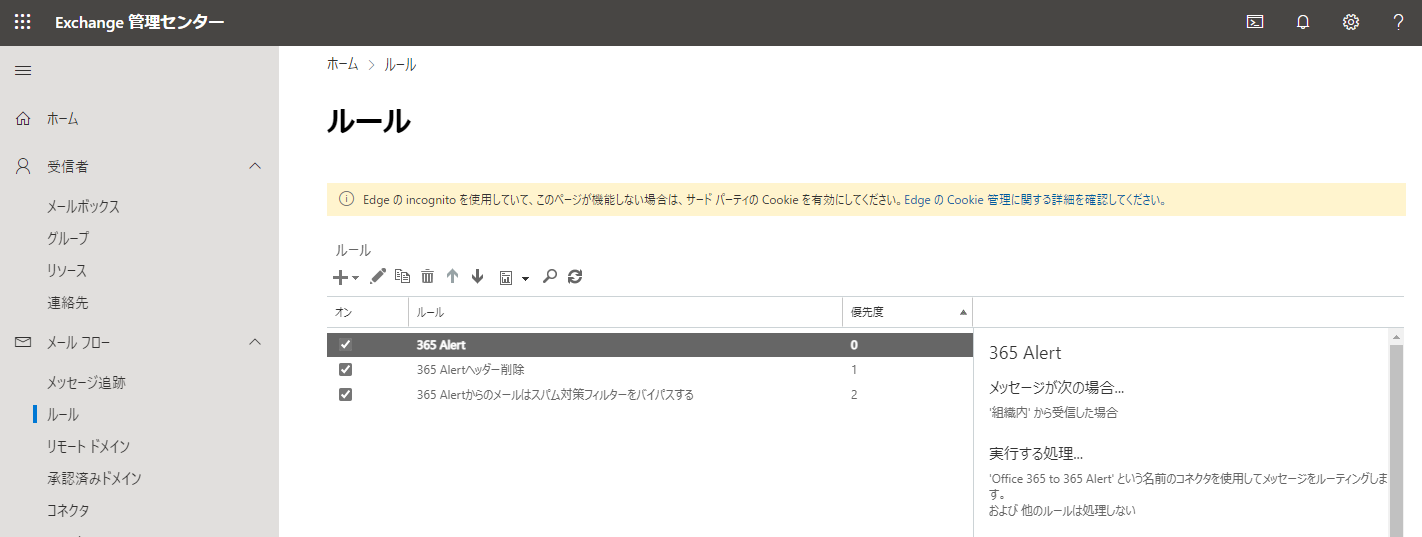
Task: Move rule down with down arrow icon
Action: click(x=477, y=277)
